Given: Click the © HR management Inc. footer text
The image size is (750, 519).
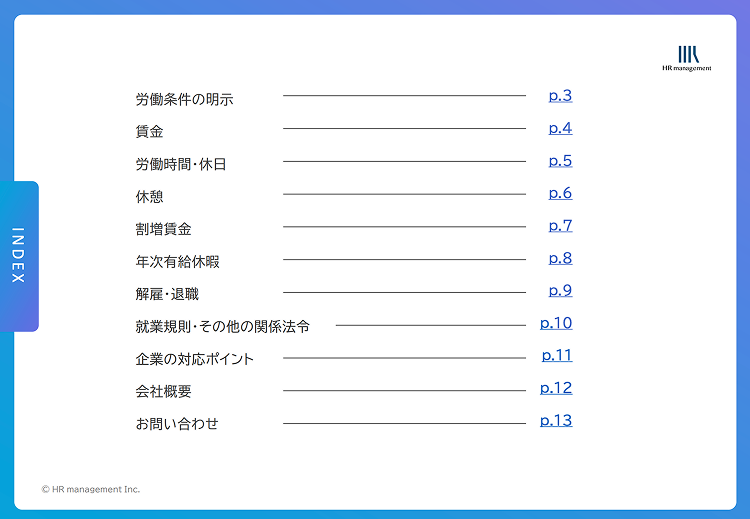Looking at the screenshot, I should [91, 489].
